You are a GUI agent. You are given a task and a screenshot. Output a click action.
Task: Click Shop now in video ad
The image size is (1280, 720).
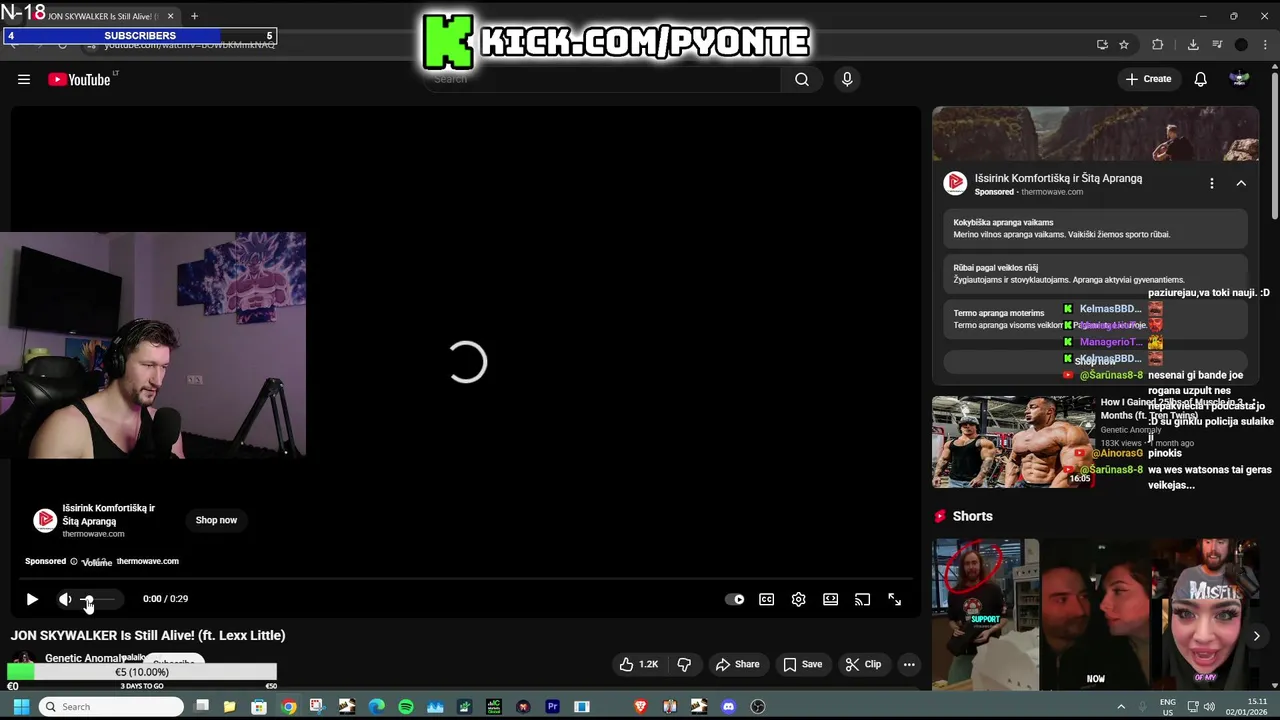click(x=216, y=520)
